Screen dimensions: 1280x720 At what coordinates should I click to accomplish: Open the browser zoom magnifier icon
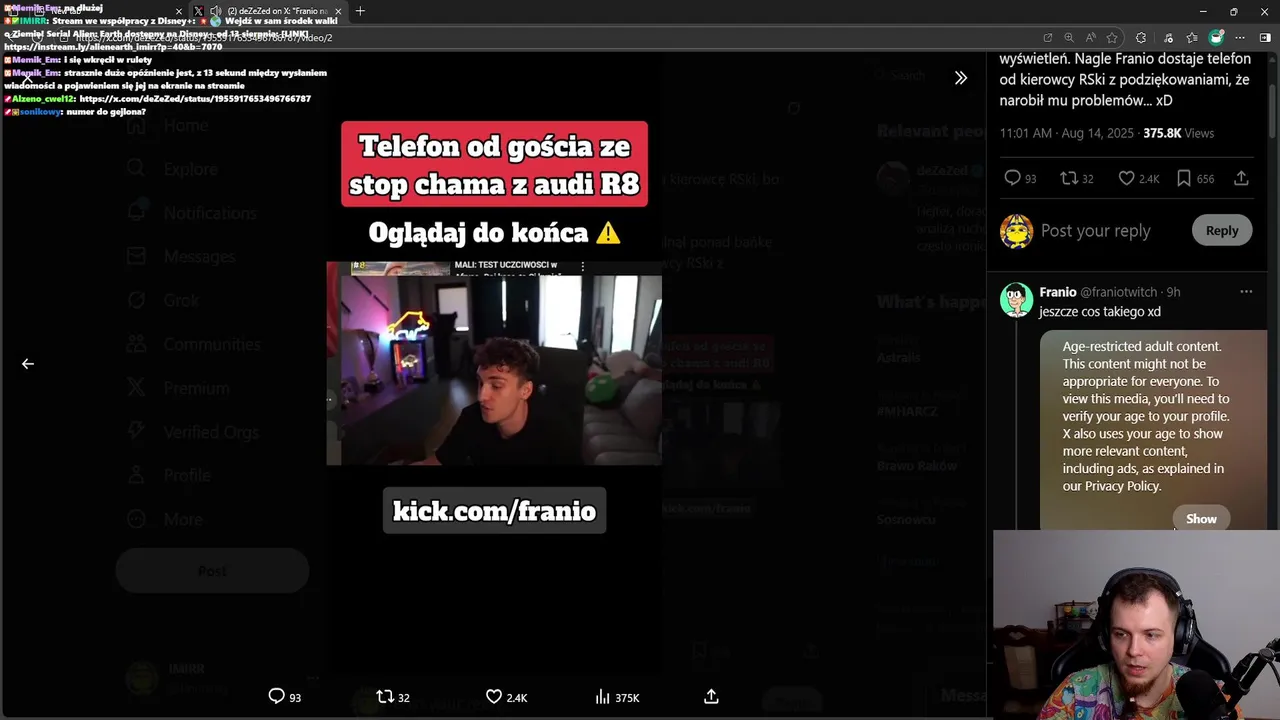[1069, 38]
